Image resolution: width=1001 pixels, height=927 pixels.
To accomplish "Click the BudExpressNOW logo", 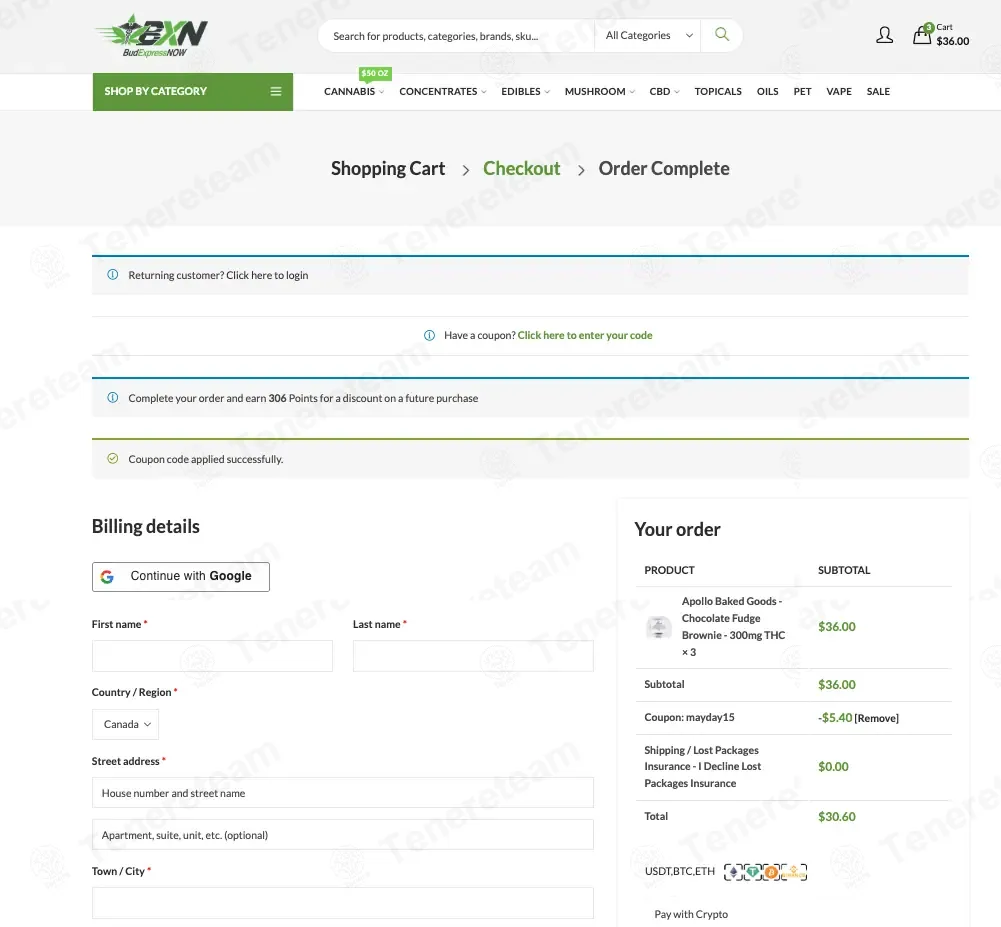I will point(152,36).
